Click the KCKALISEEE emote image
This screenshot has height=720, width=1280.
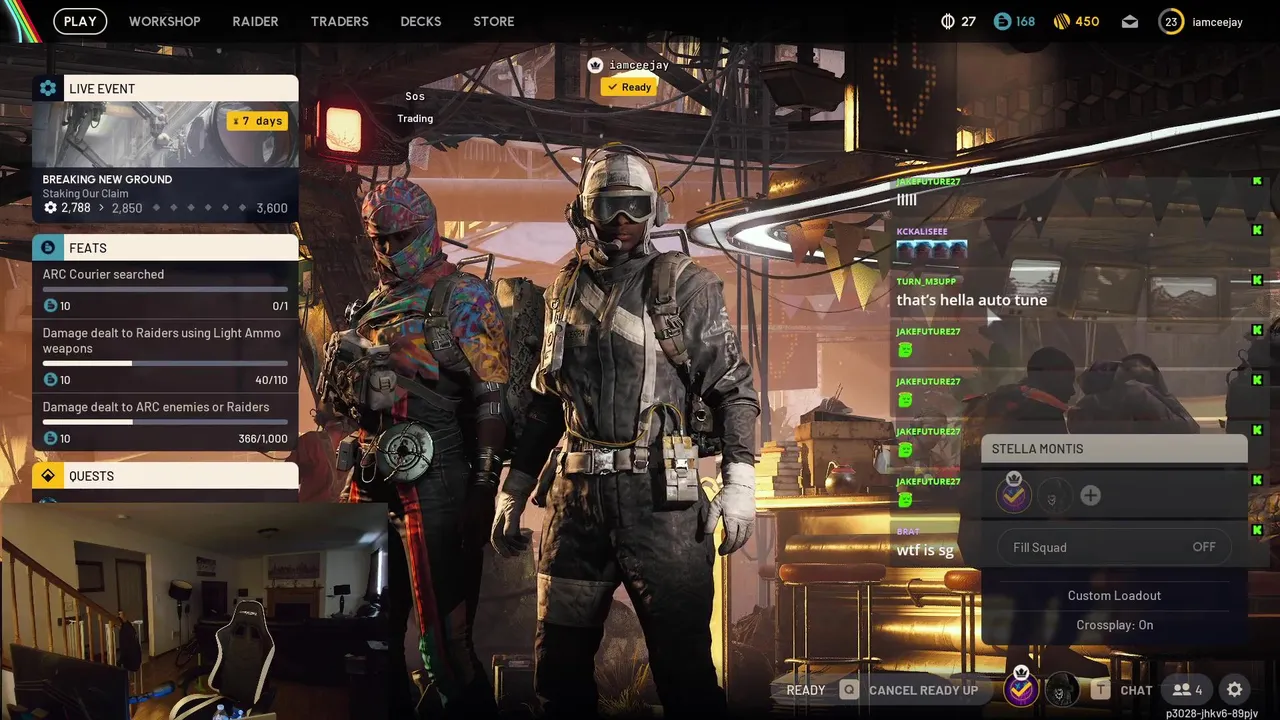pyautogui.click(x=932, y=249)
